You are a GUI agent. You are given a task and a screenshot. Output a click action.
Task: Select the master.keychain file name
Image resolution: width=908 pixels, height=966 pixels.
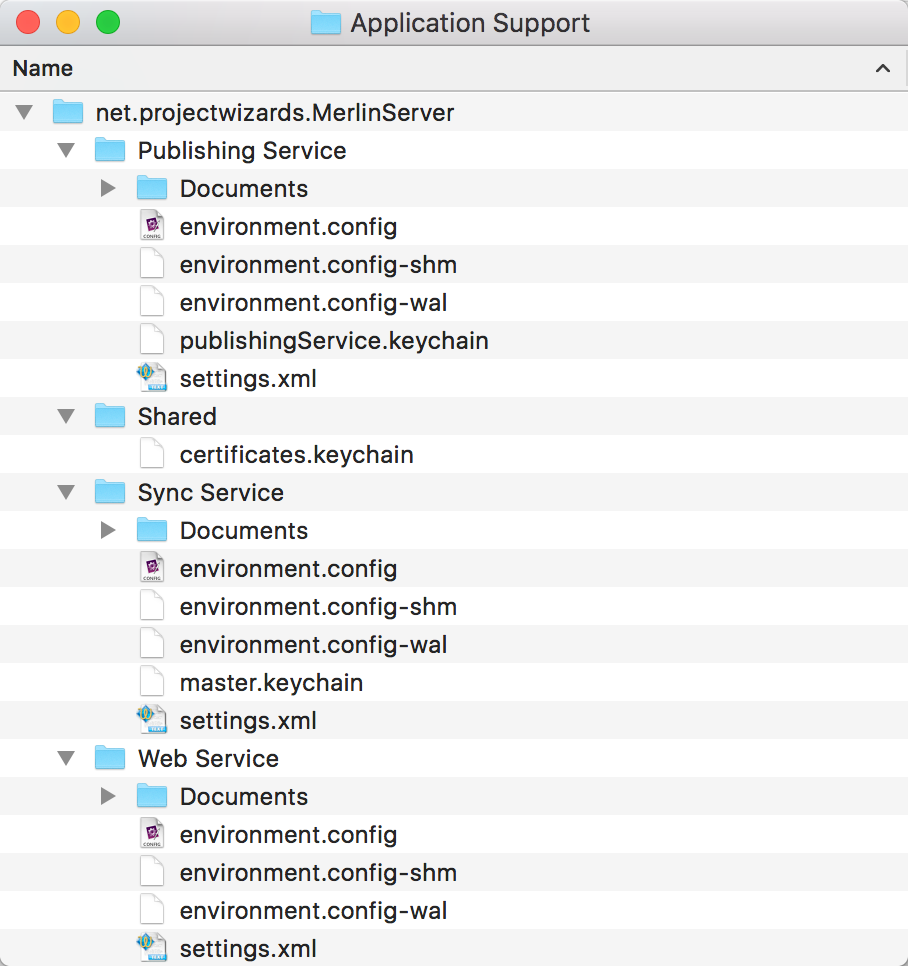pos(272,683)
